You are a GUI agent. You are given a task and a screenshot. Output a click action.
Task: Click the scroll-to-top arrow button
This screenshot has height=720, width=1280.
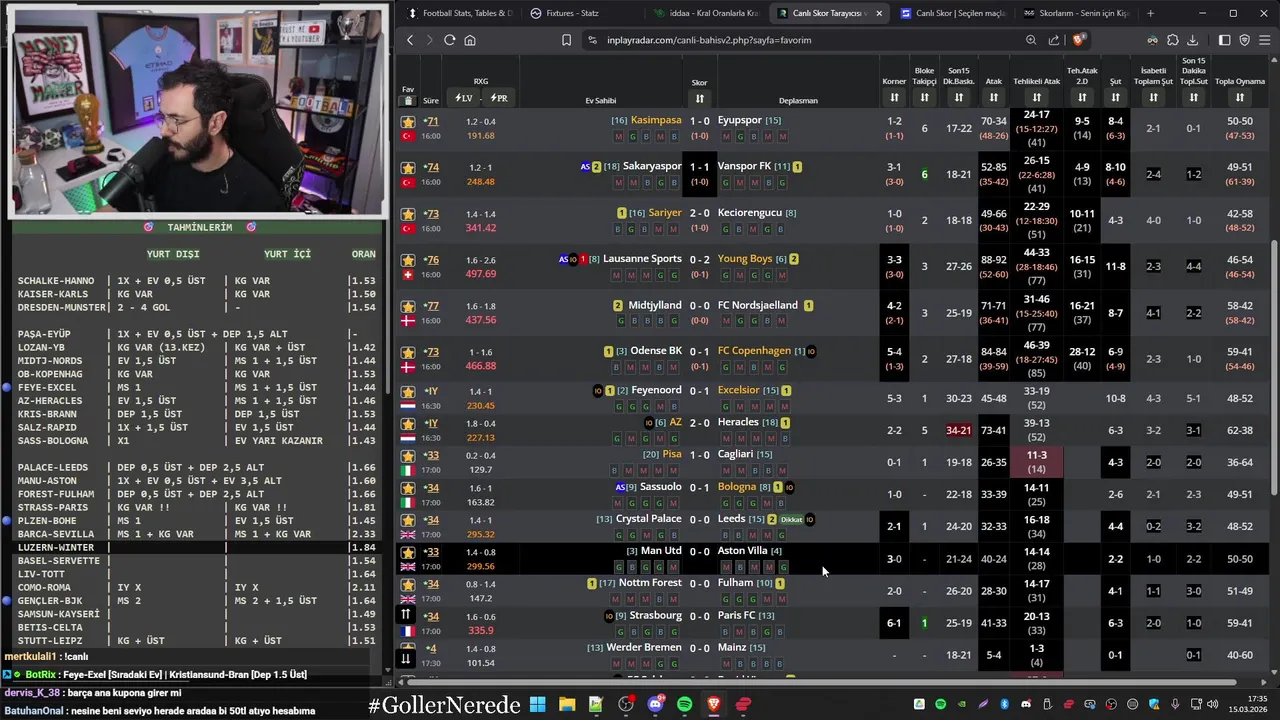(x=406, y=615)
